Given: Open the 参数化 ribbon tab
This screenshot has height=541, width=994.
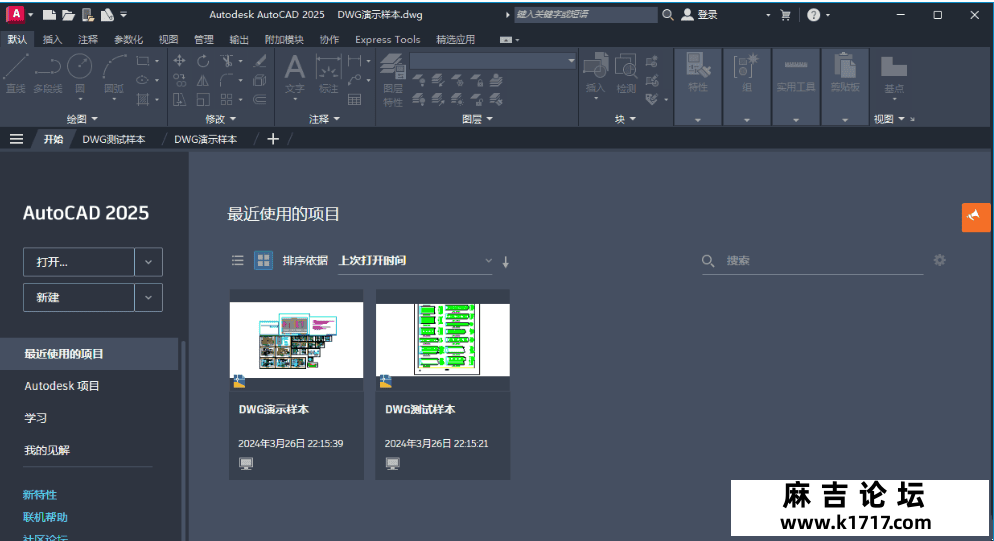Looking at the screenshot, I should click(128, 39).
